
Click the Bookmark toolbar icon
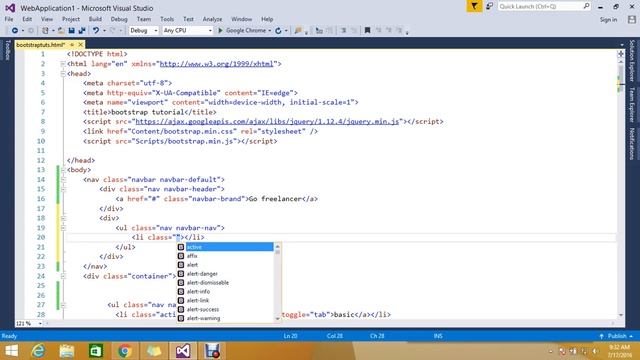click(x=367, y=31)
